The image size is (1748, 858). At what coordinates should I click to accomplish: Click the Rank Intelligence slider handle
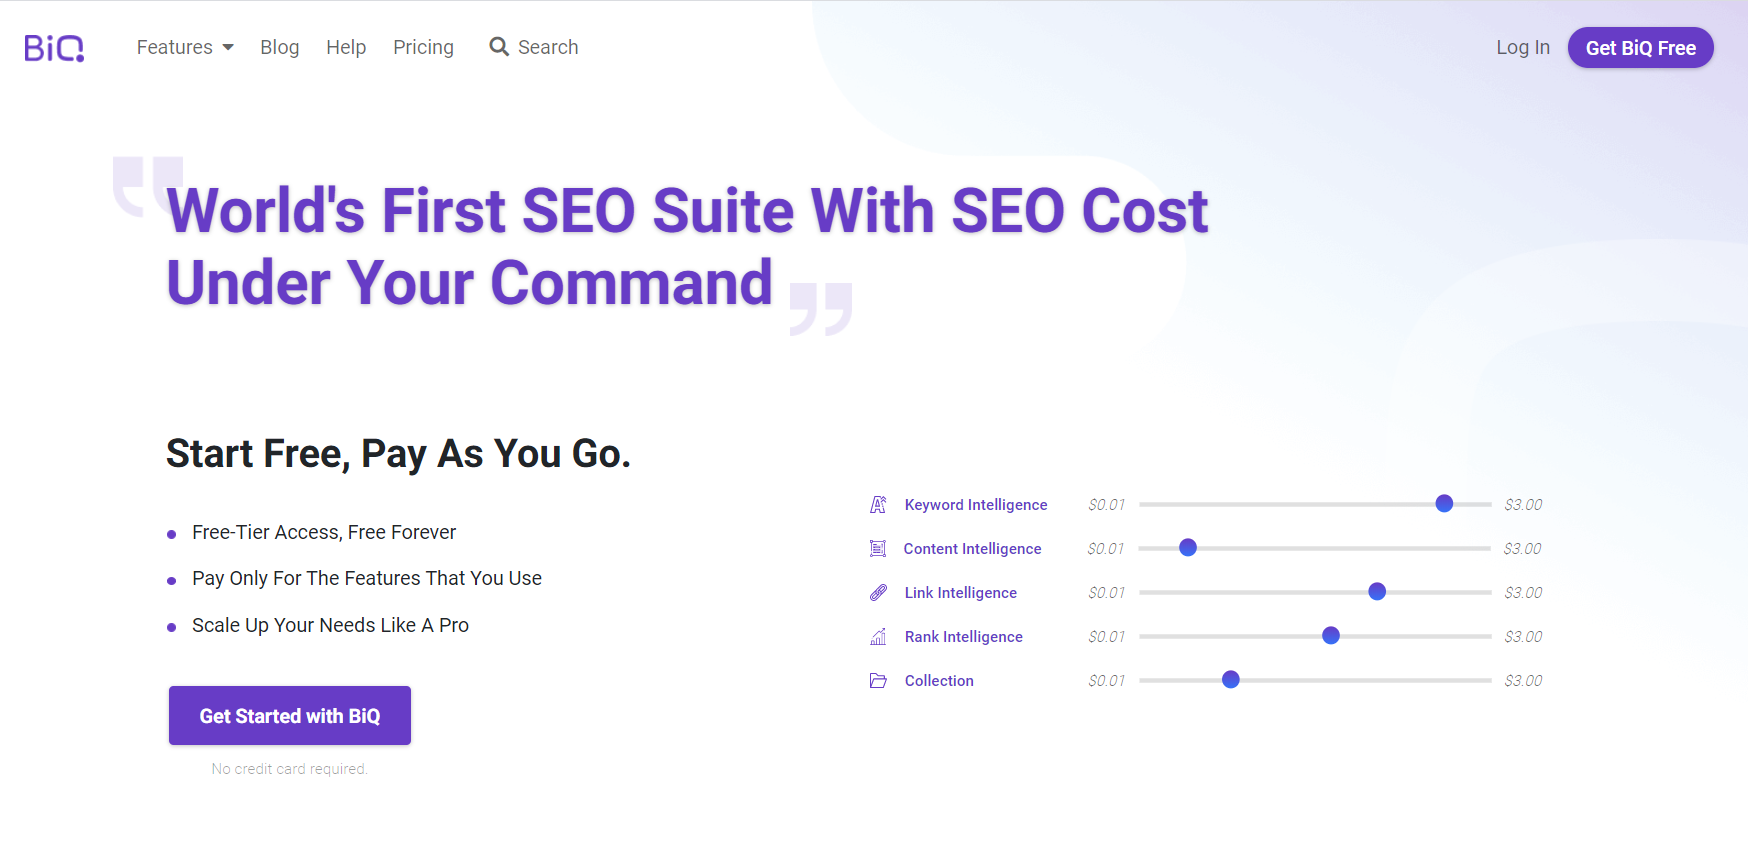(1331, 635)
